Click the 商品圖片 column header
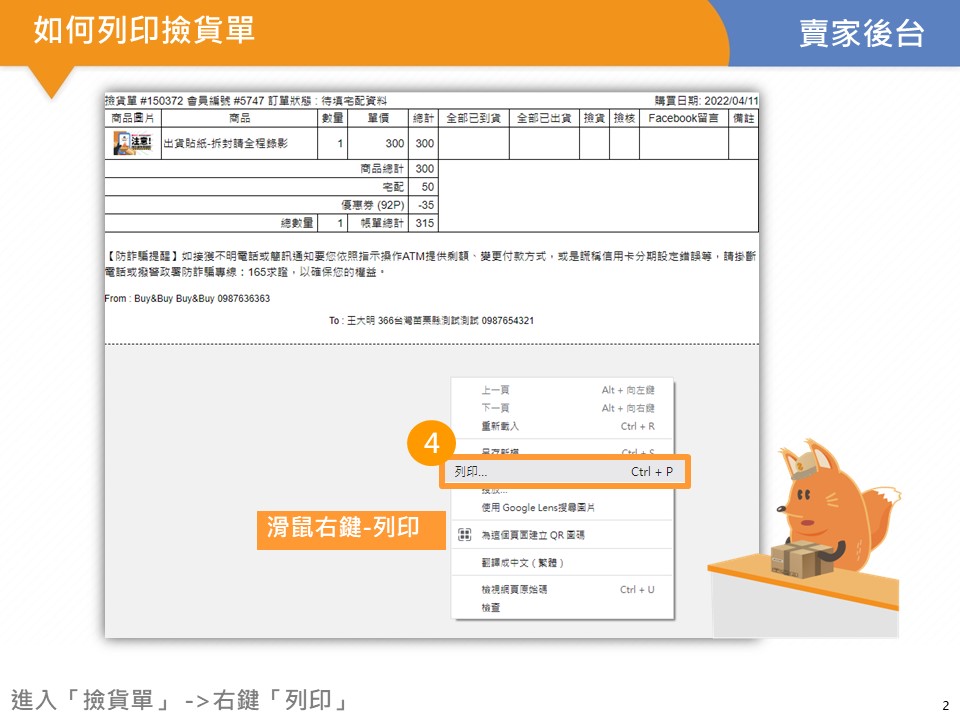 point(132,118)
